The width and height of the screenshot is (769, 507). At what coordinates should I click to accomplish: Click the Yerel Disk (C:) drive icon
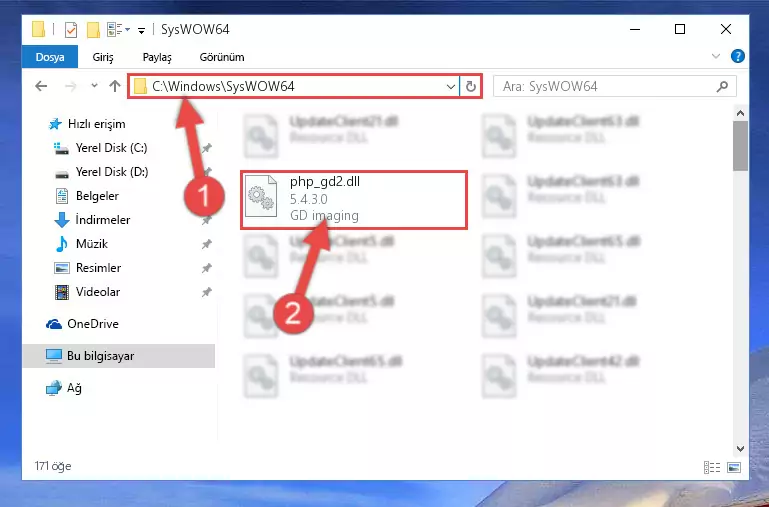[61, 148]
